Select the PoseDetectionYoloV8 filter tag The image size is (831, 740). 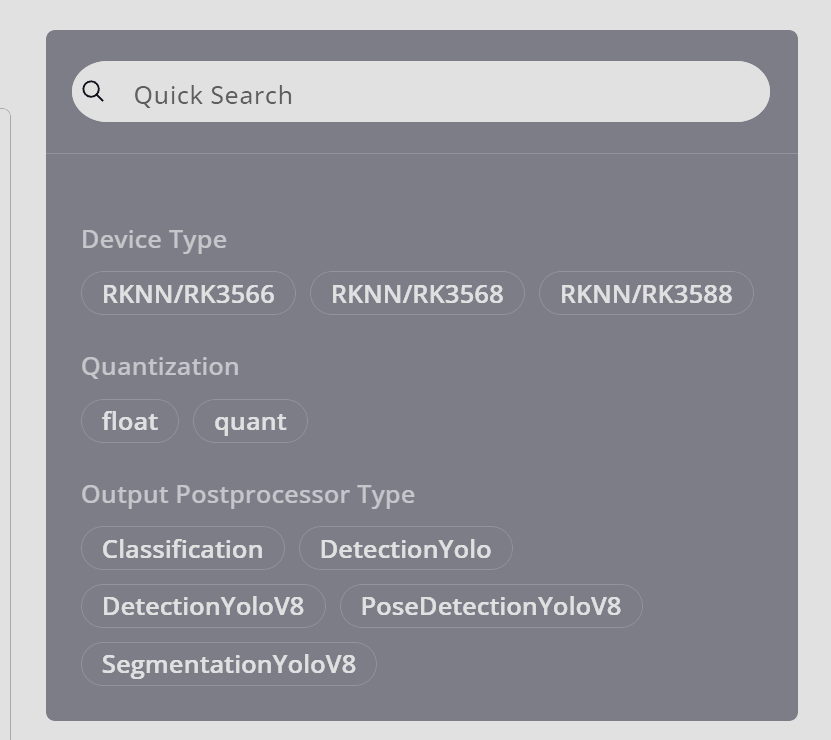(x=491, y=606)
